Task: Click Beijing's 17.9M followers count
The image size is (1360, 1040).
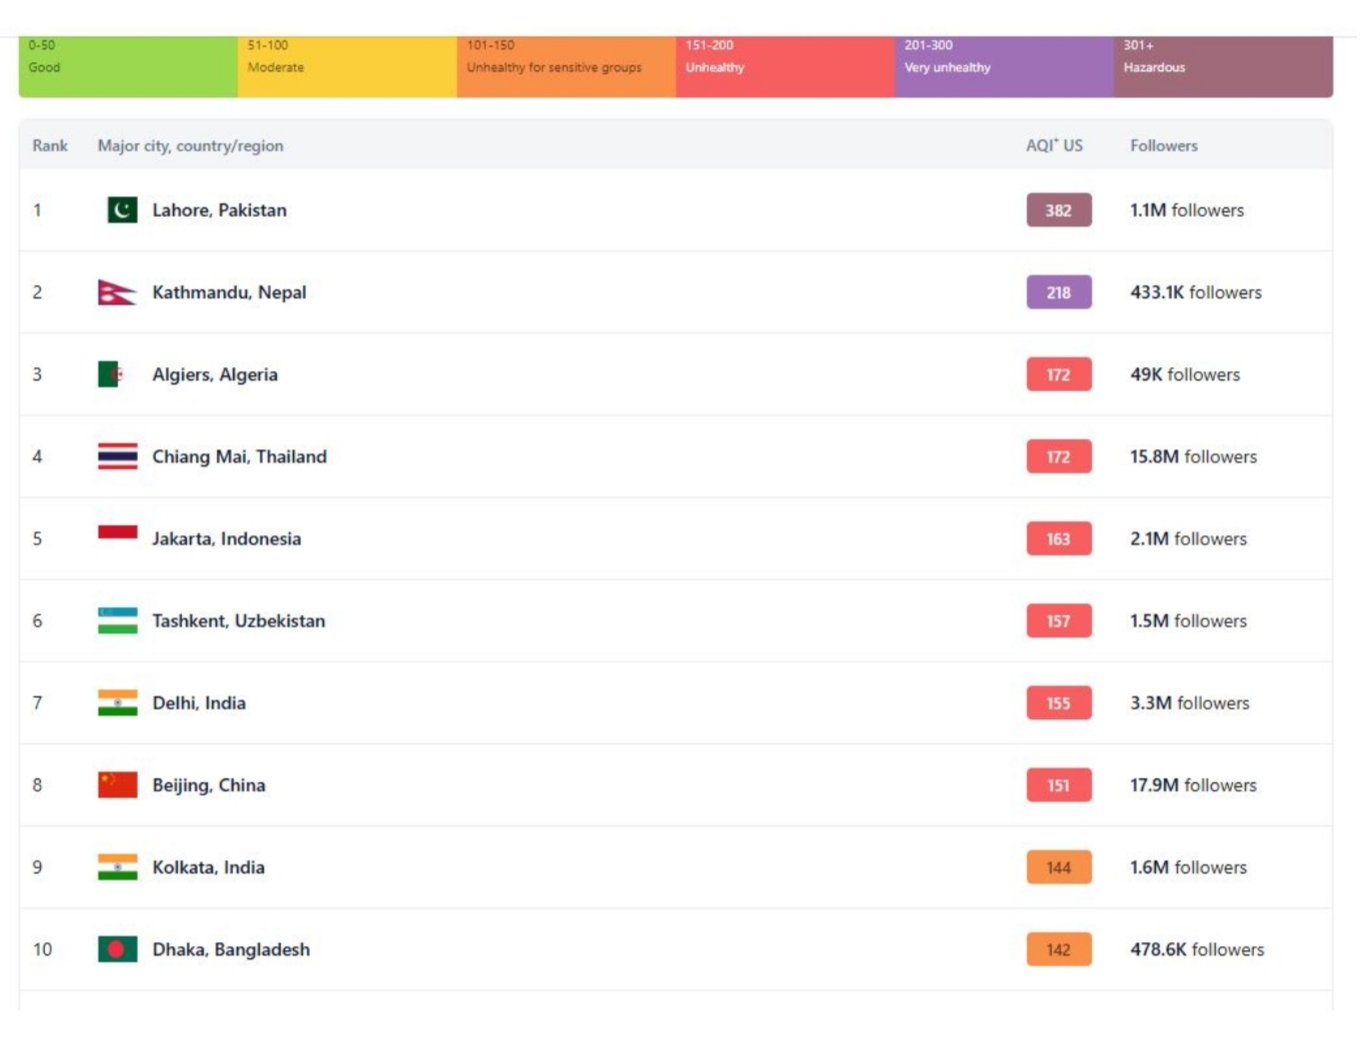Action: [x=1193, y=785]
